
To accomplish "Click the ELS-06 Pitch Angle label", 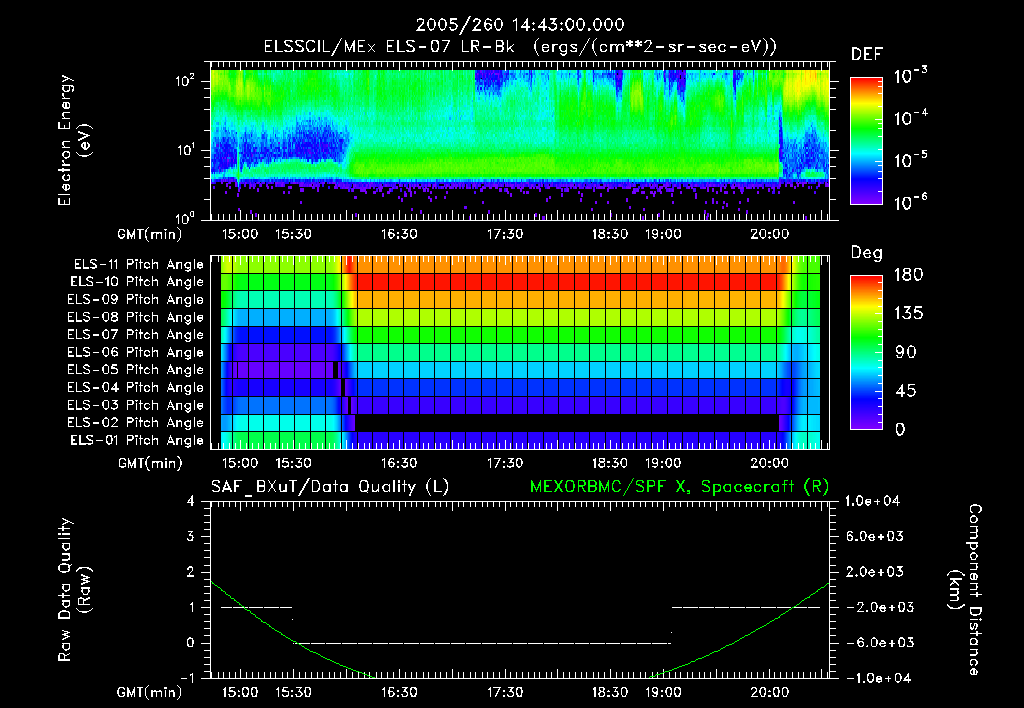I will (x=137, y=353).
